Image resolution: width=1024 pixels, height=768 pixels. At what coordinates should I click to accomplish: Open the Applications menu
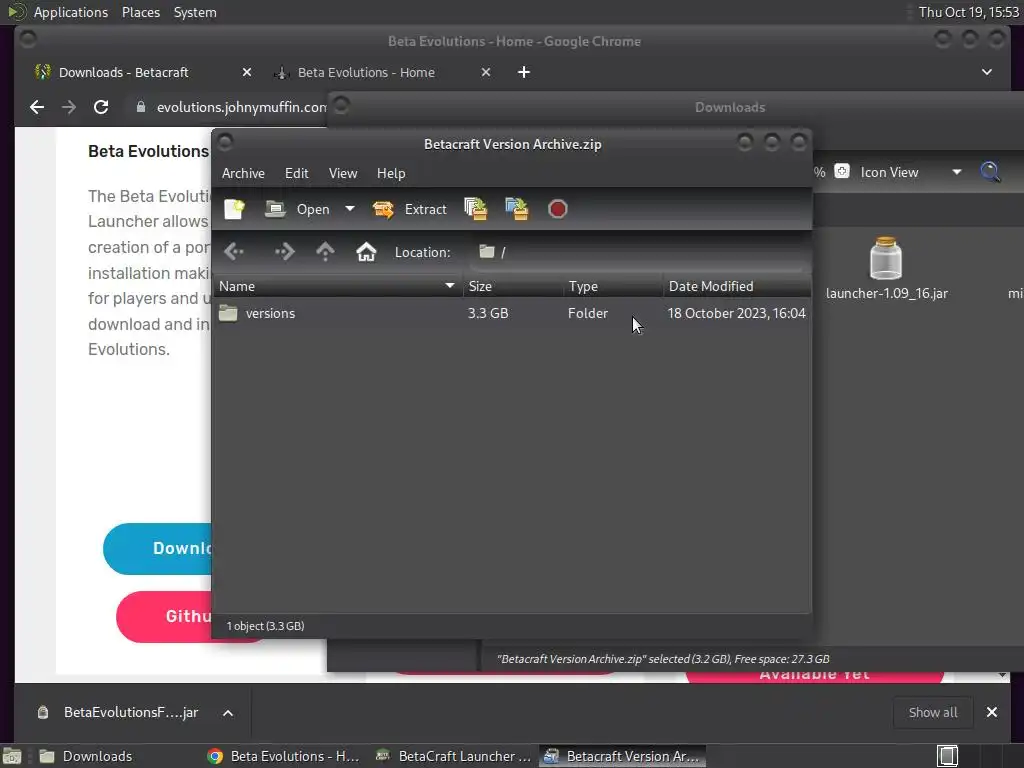[71, 12]
